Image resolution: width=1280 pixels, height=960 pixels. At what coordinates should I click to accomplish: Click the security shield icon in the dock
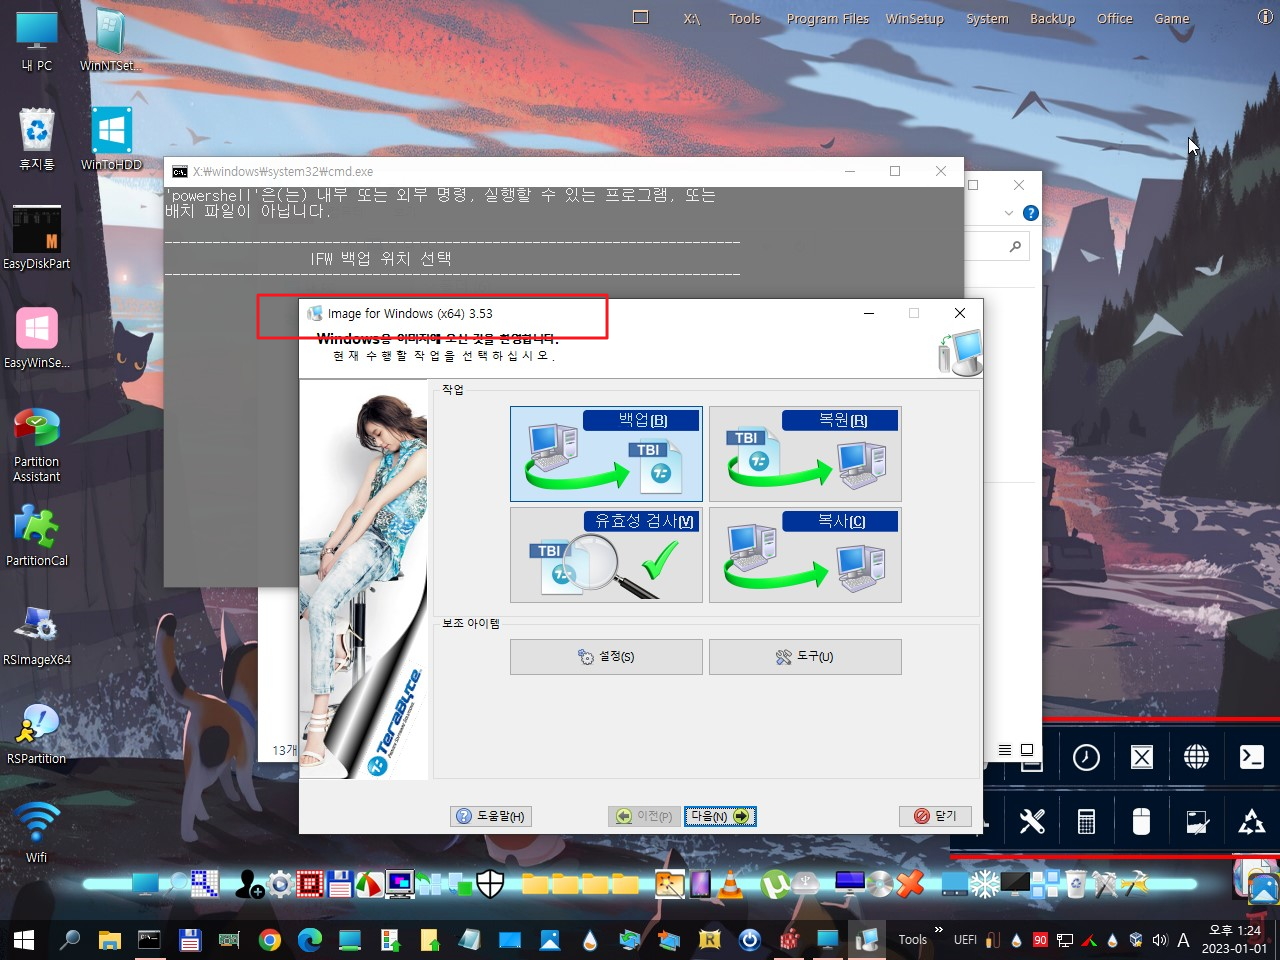click(x=490, y=884)
